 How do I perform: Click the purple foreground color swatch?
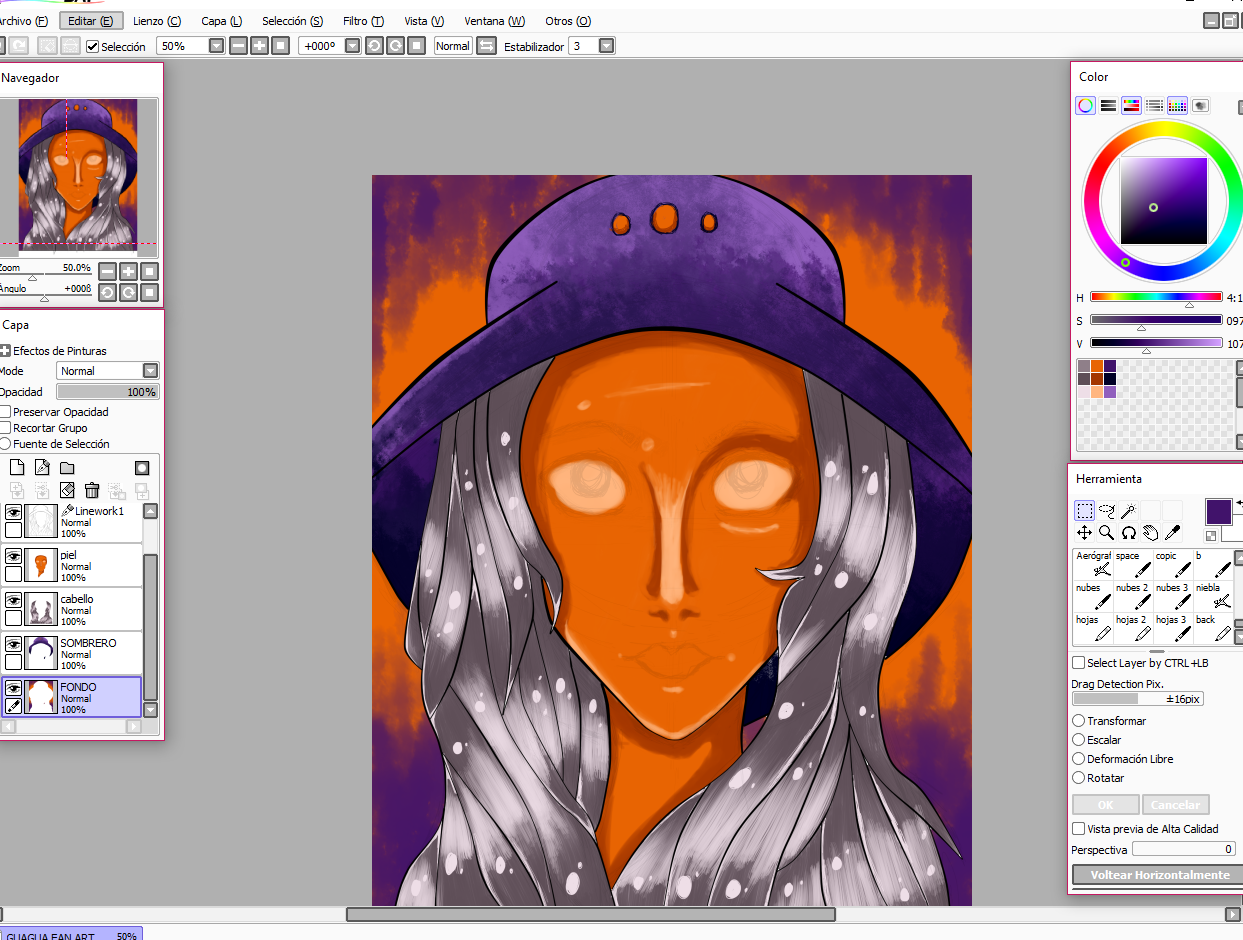click(1218, 512)
